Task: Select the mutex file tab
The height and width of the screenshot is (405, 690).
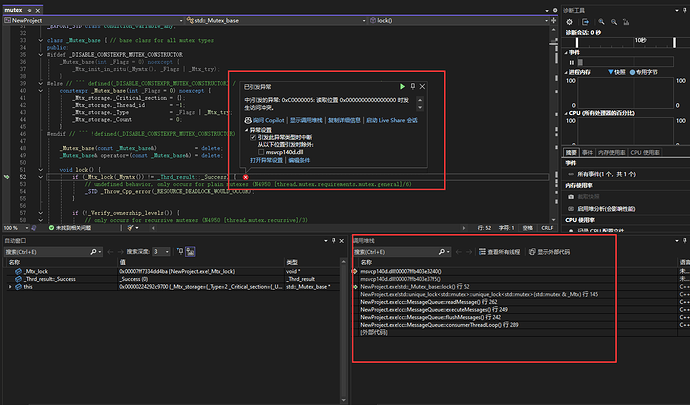Action: tap(14, 10)
